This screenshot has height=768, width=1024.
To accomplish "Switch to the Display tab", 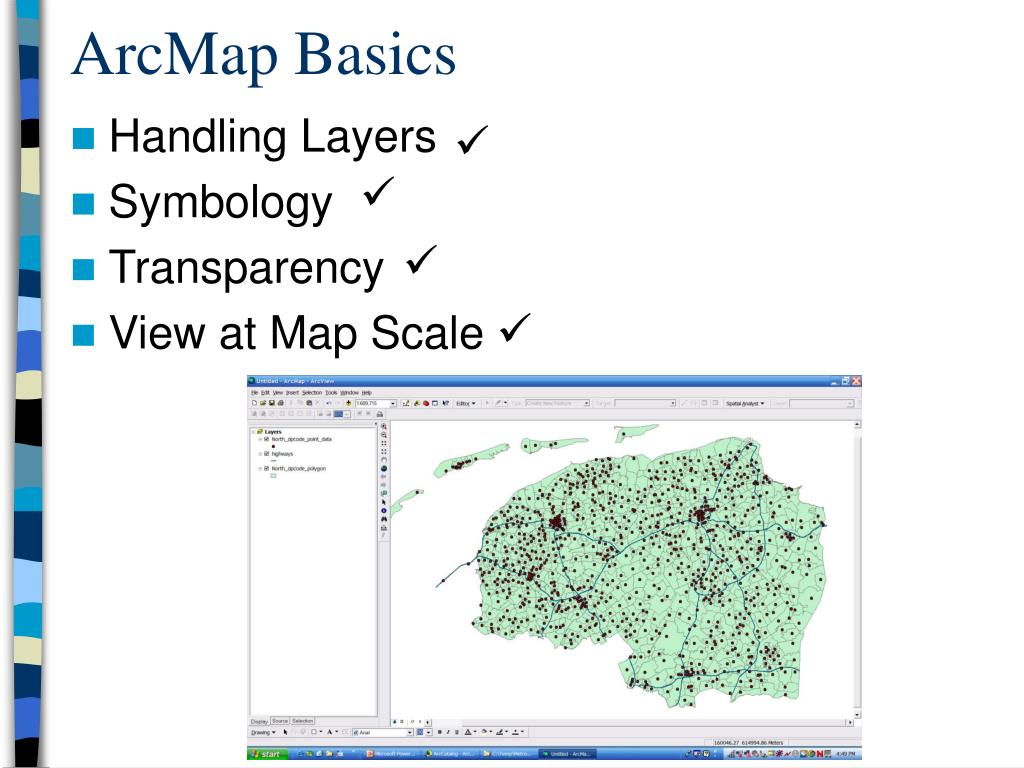I will [x=259, y=722].
